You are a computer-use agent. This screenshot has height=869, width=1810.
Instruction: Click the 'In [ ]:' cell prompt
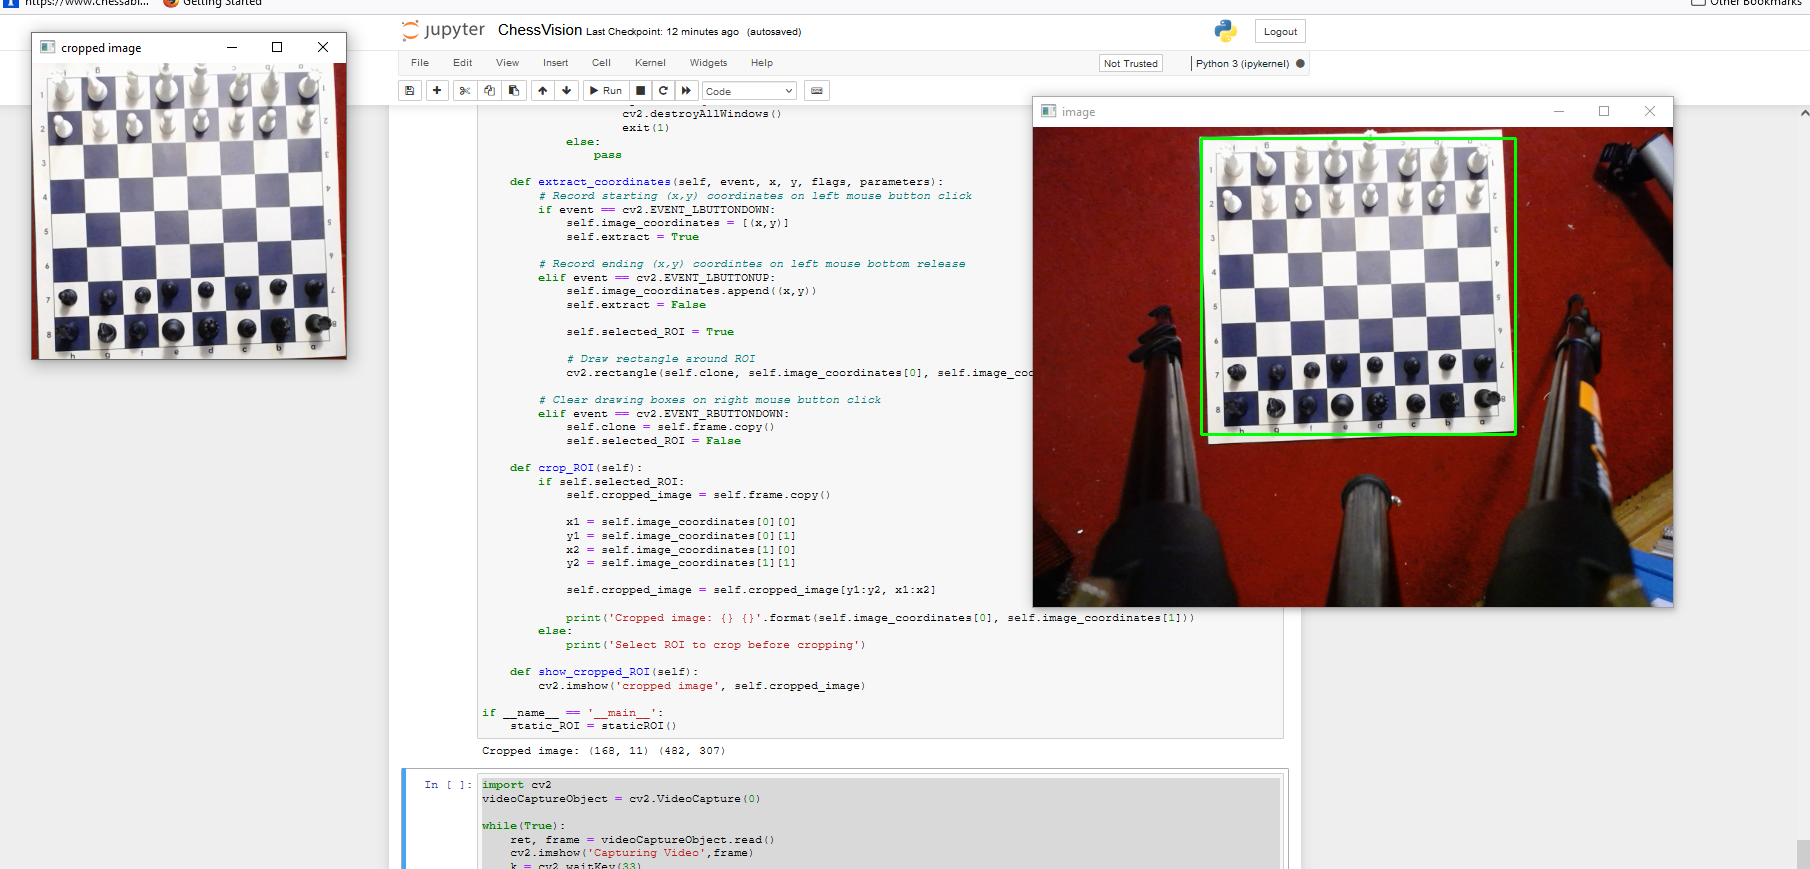coord(447,785)
